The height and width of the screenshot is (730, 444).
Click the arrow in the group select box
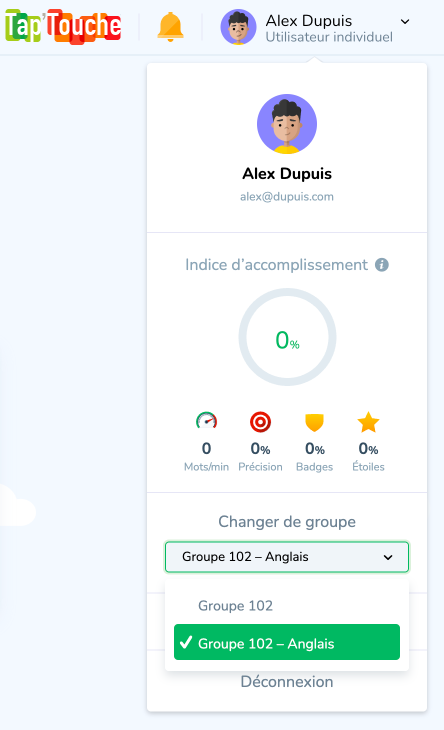[388, 557]
